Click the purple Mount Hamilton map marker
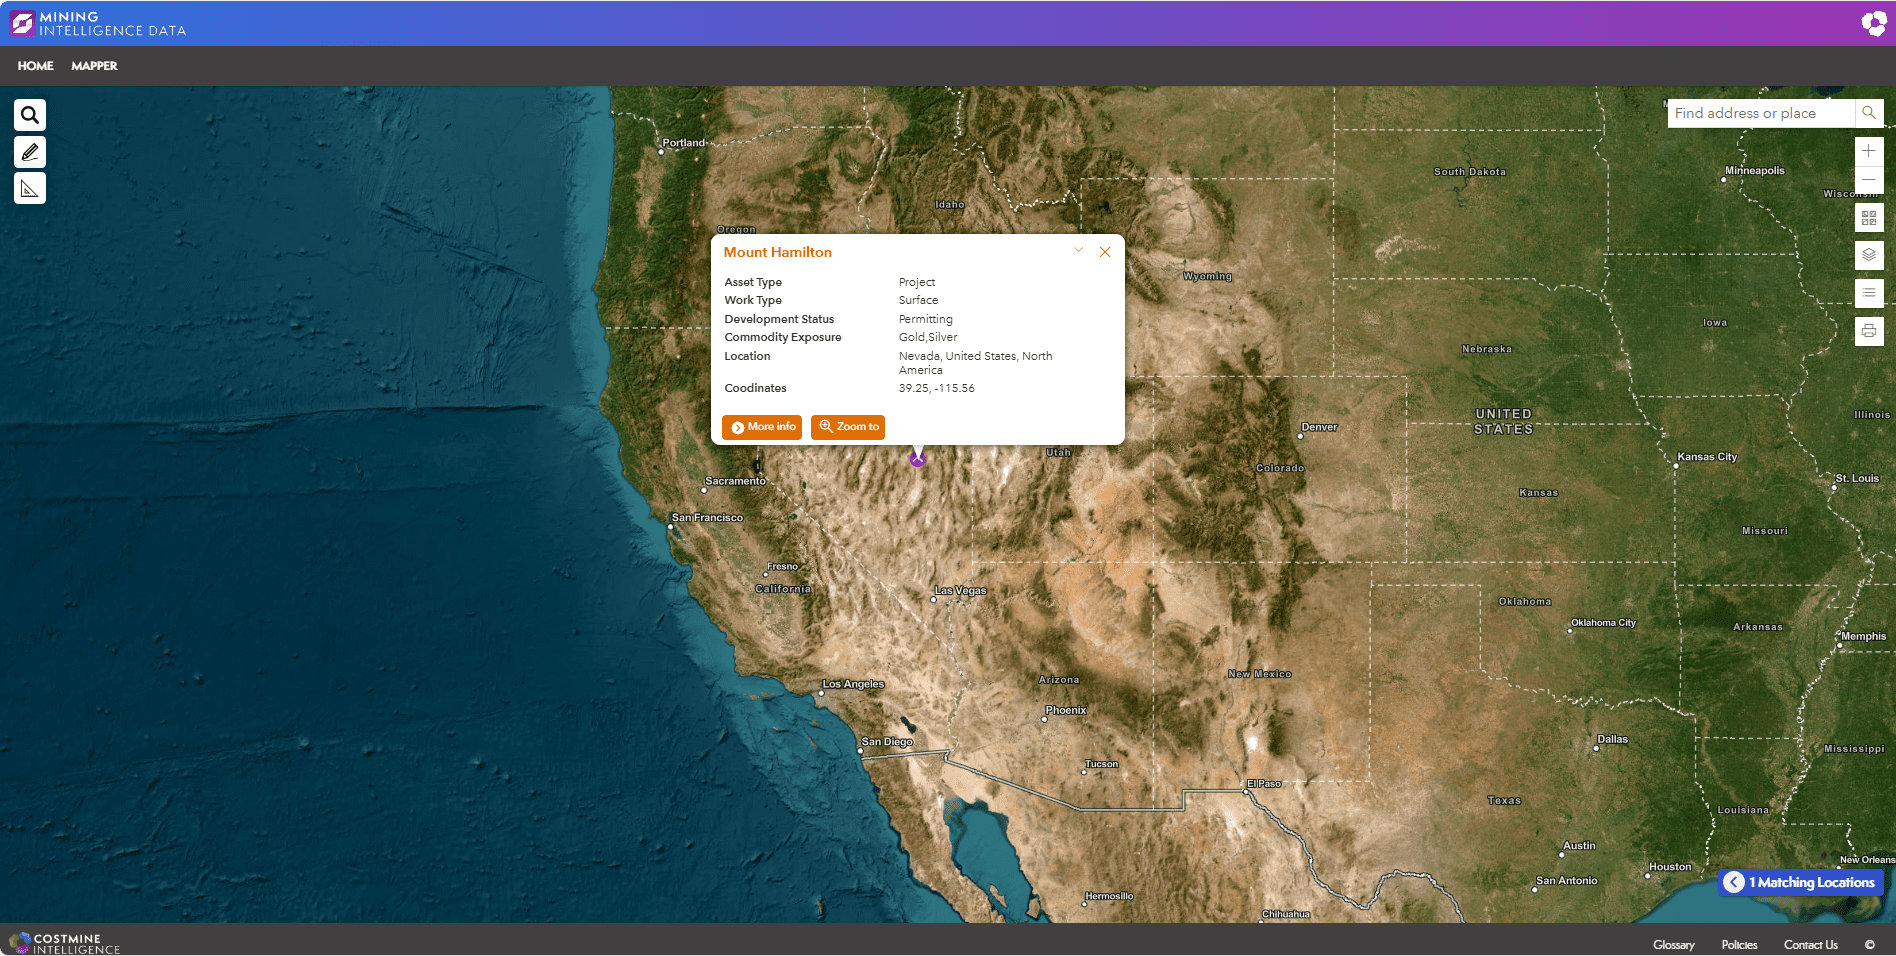 tap(917, 460)
